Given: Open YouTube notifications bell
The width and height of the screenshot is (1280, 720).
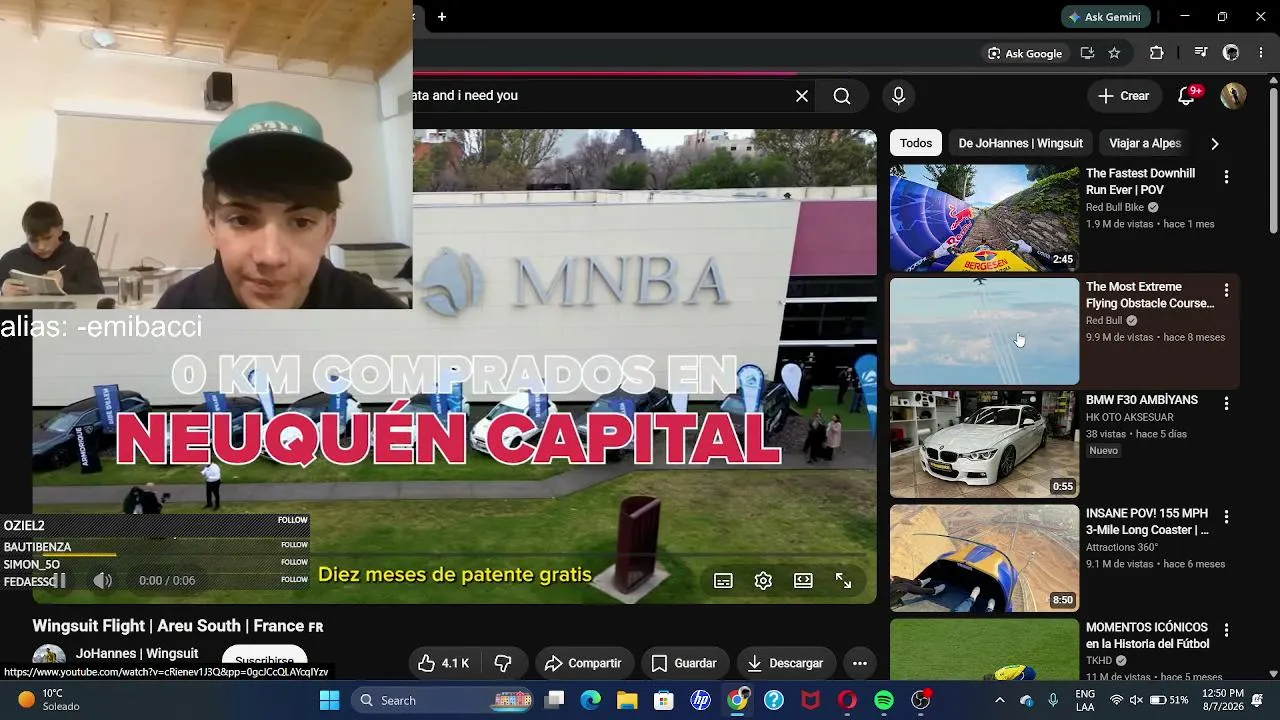Looking at the screenshot, I should tap(1187, 96).
